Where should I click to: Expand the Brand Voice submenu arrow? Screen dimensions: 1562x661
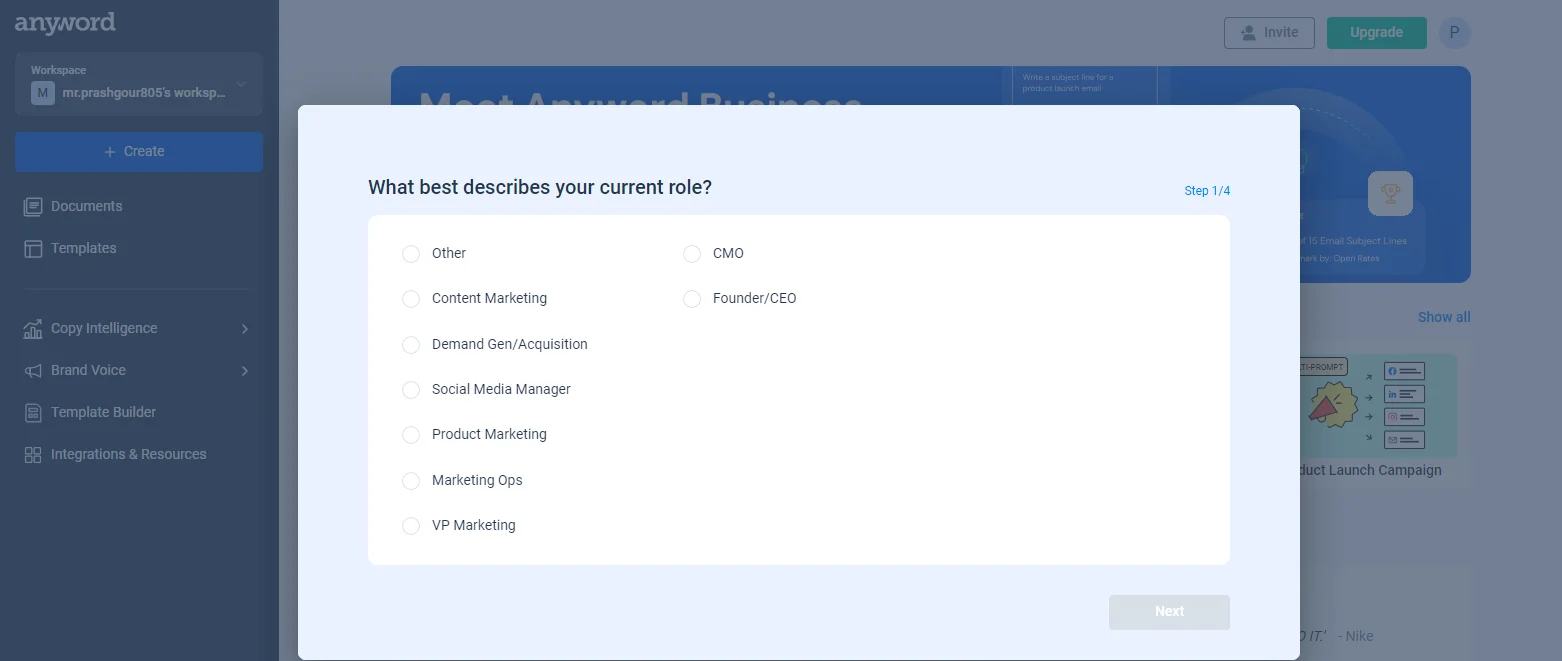(x=245, y=371)
